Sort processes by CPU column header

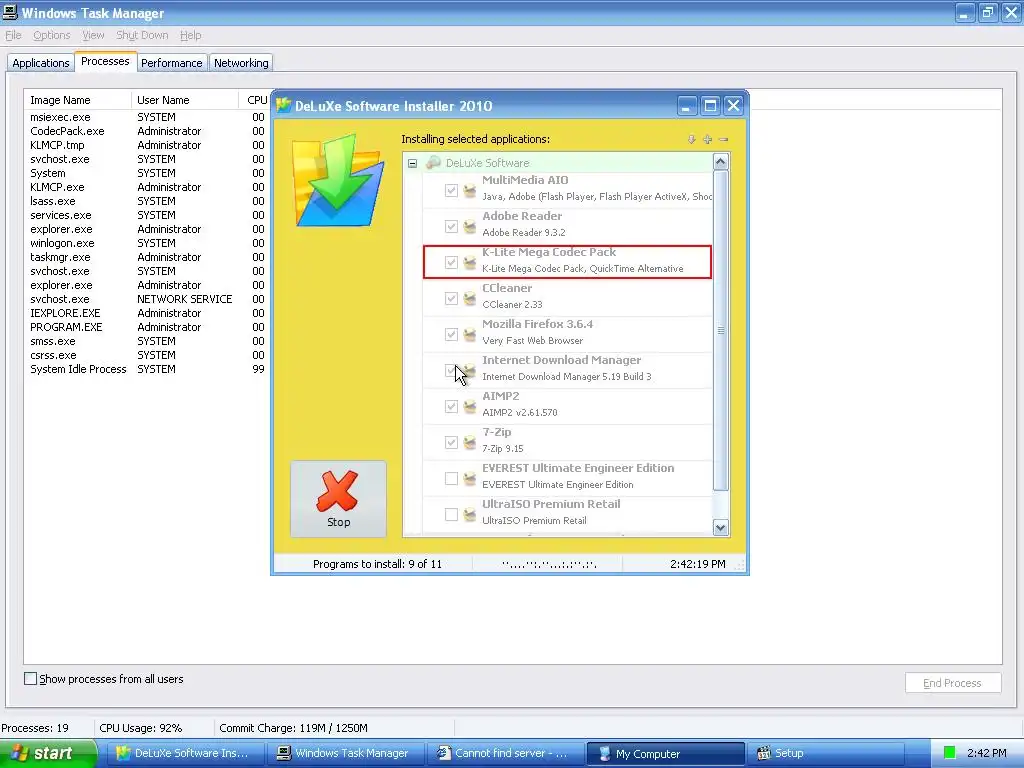(255, 100)
